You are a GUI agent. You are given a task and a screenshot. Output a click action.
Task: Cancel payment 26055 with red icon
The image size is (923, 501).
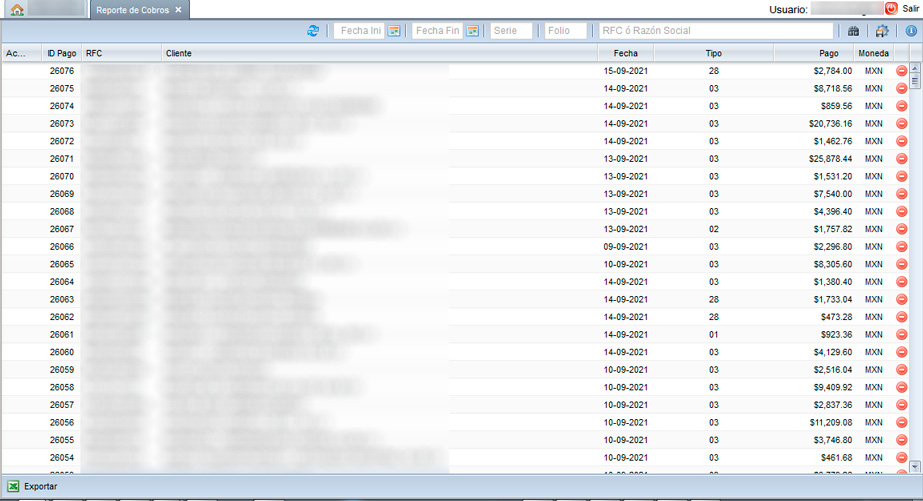coord(901,440)
